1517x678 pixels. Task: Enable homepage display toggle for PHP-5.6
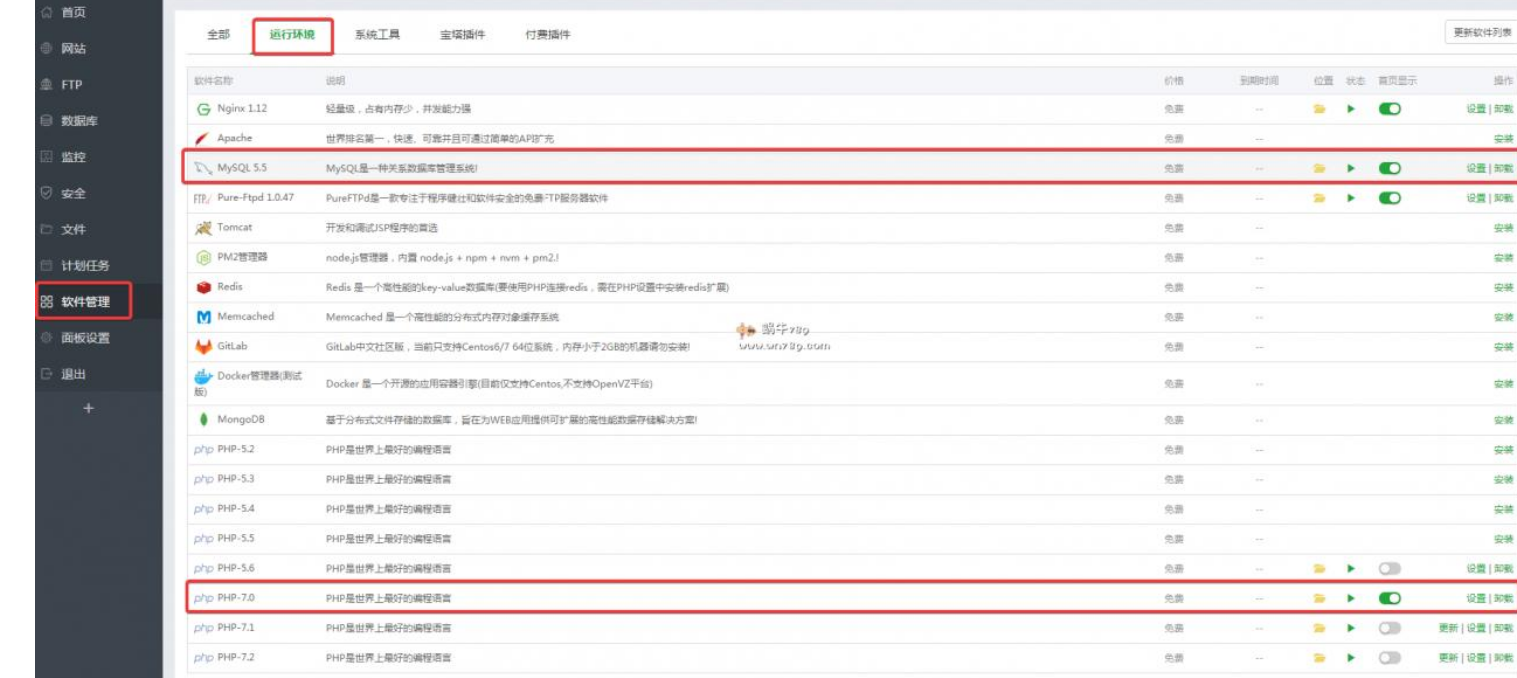coord(1389,569)
